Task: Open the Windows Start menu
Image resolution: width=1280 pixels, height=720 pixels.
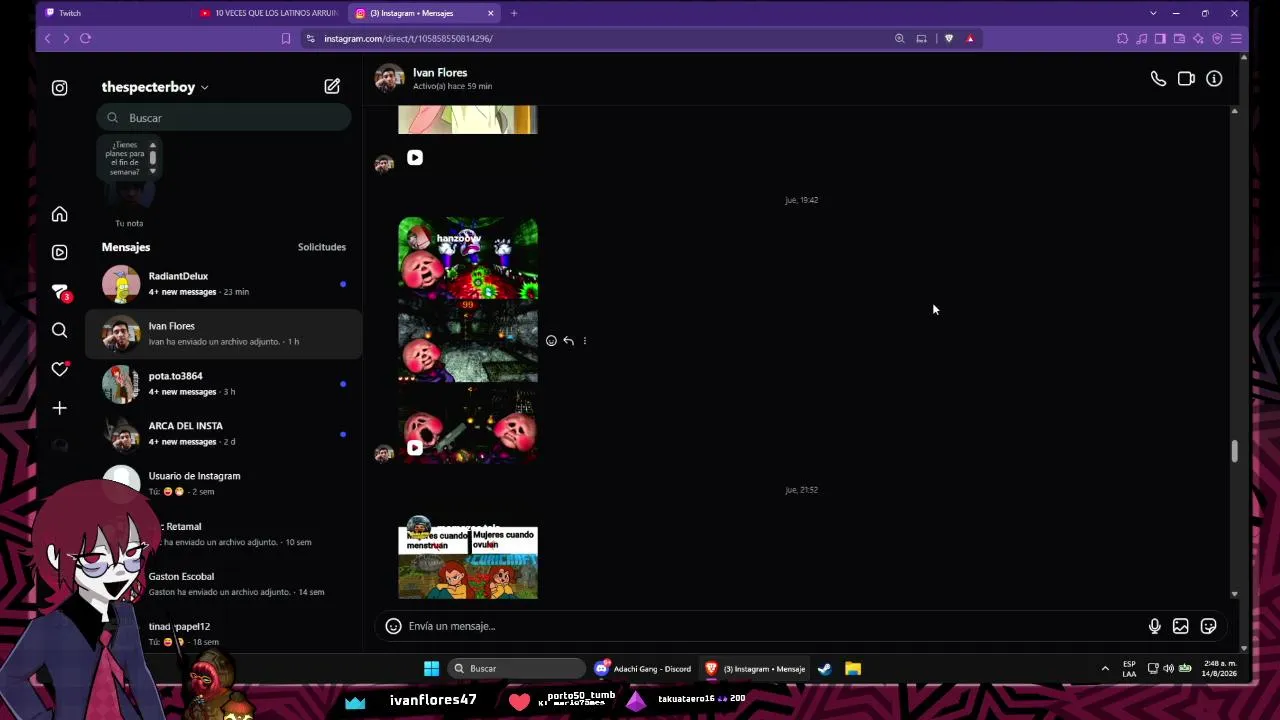Action: (431, 669)
